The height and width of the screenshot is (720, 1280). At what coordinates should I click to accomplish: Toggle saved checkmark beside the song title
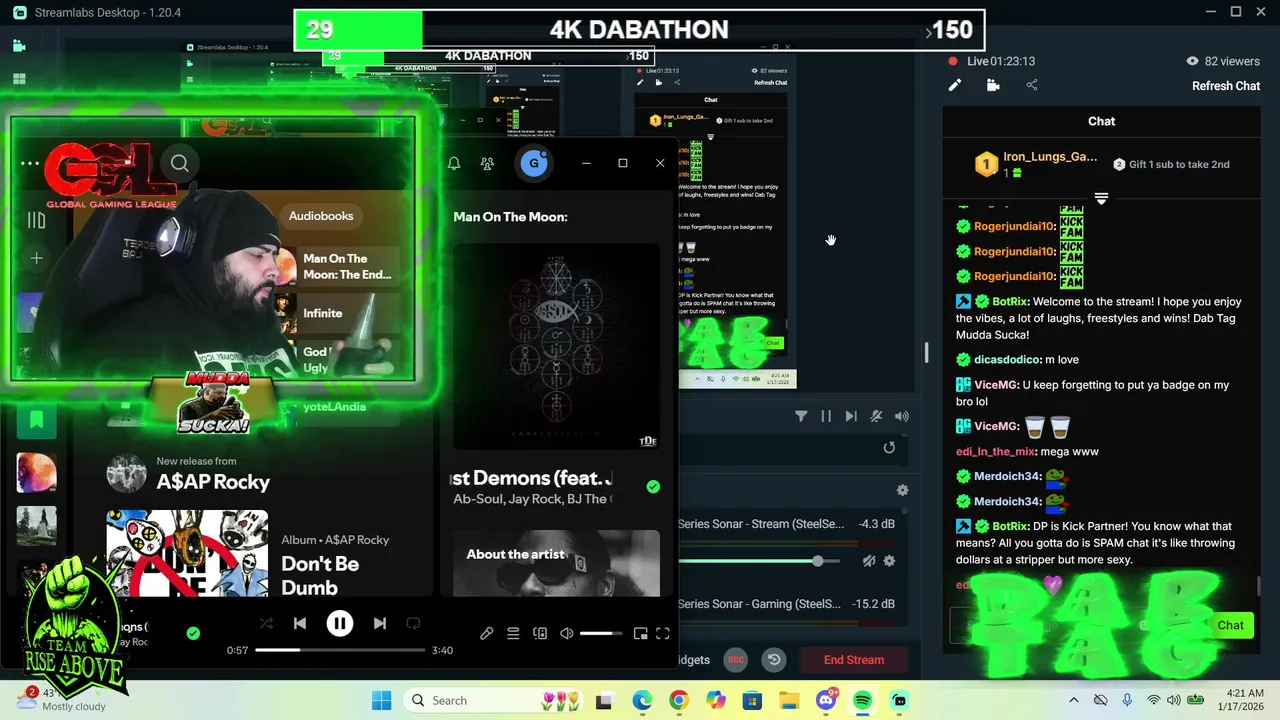tap(653, 487)
